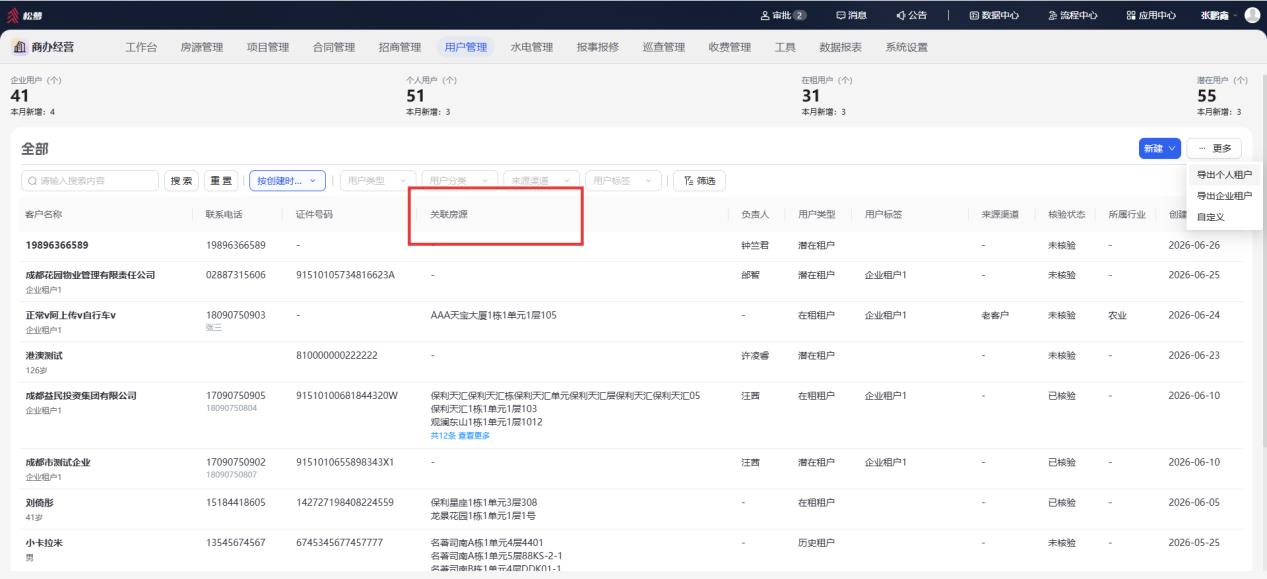This screenshot has height=579, width=1267.
Task: Click 共12条 查看更多 link
Action: pyautogui.click(x=460, y=435)
